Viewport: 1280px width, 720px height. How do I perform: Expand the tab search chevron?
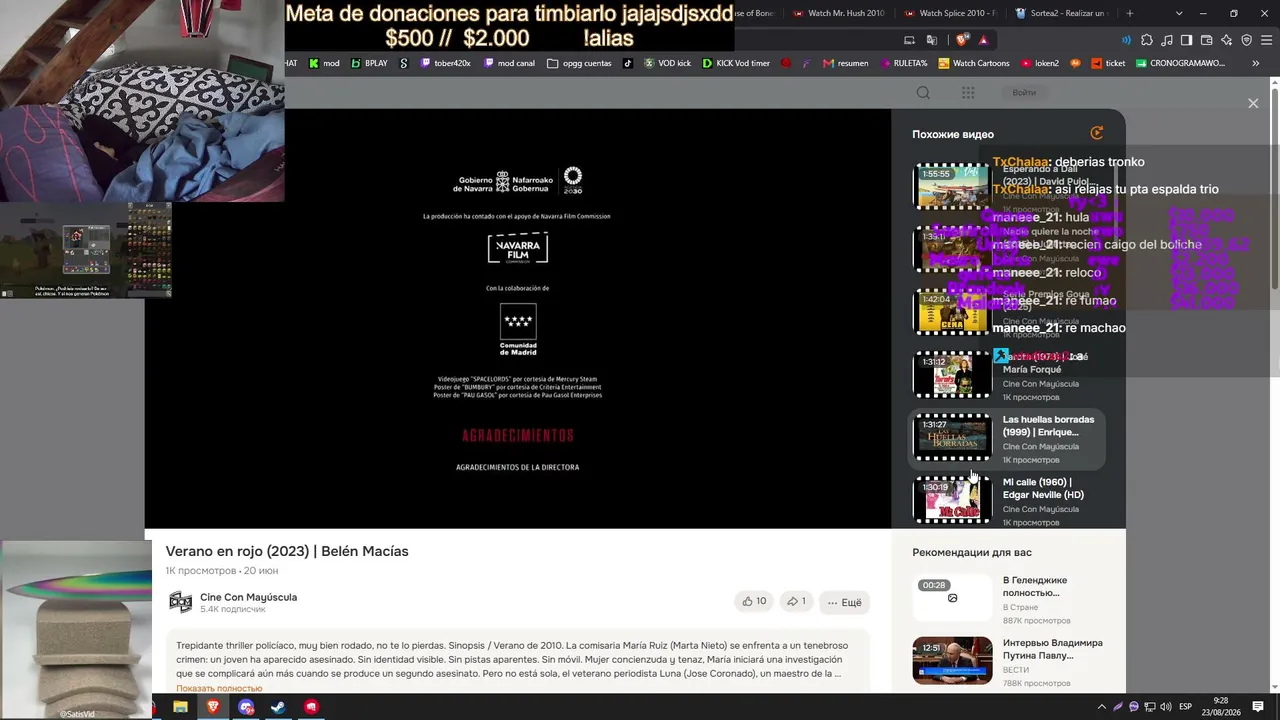[1179, 13]
